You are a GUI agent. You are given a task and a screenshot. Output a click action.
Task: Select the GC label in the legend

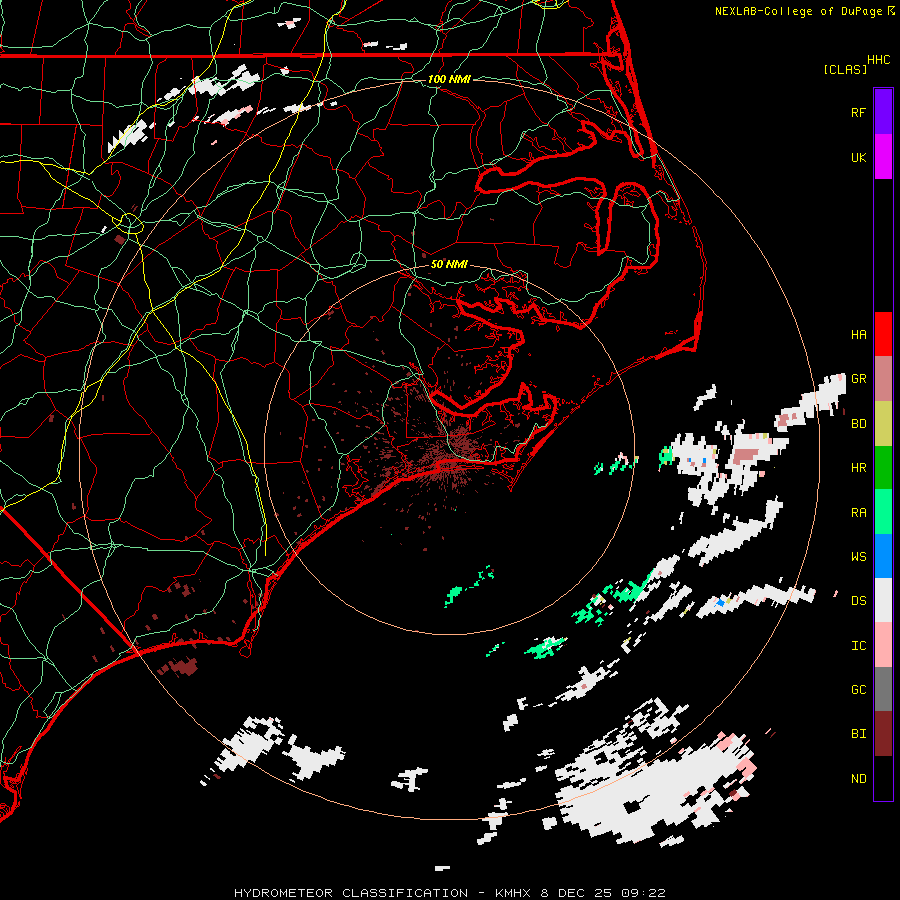tap(858, 690)
